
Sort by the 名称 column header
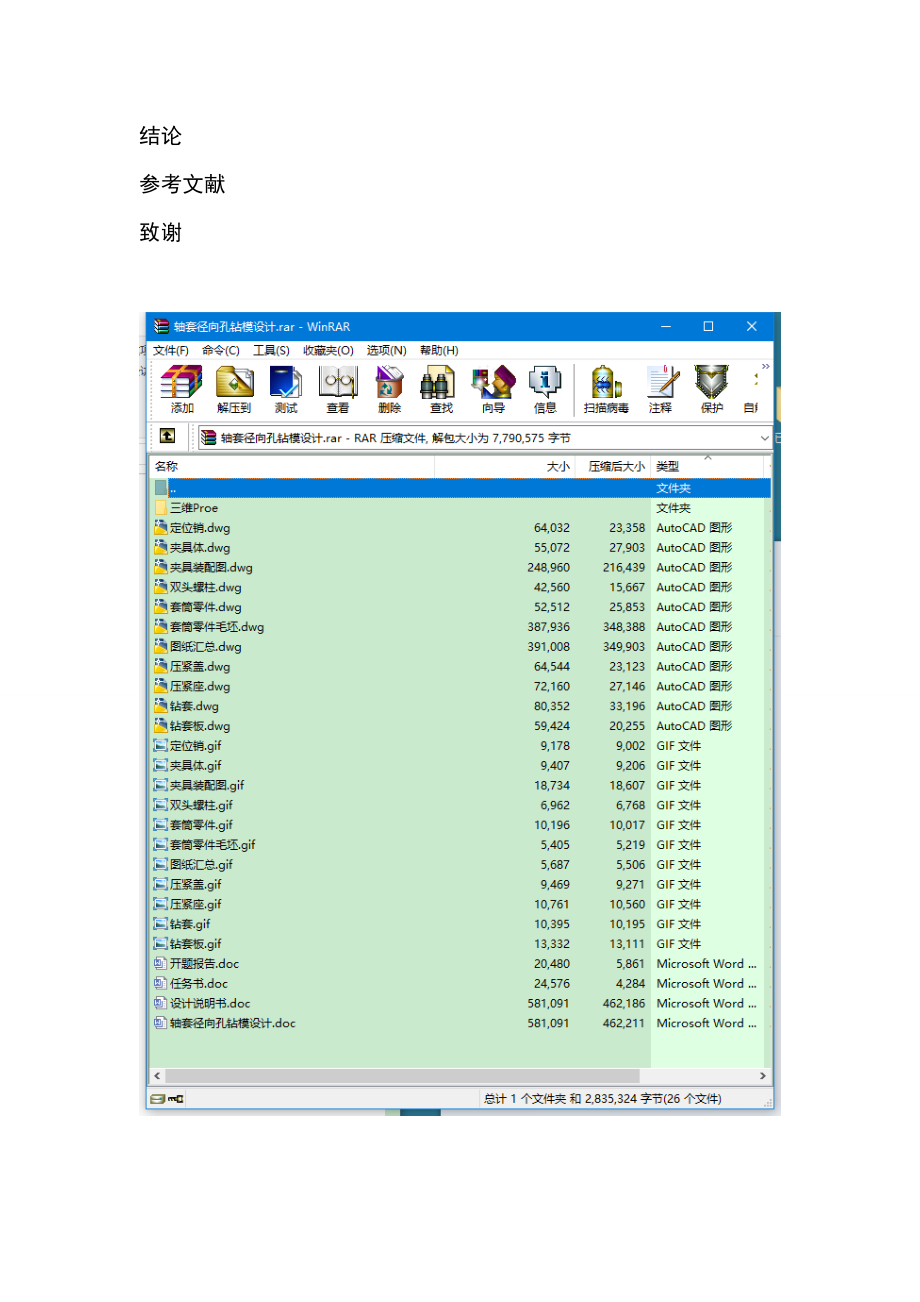tap(292, 466)
